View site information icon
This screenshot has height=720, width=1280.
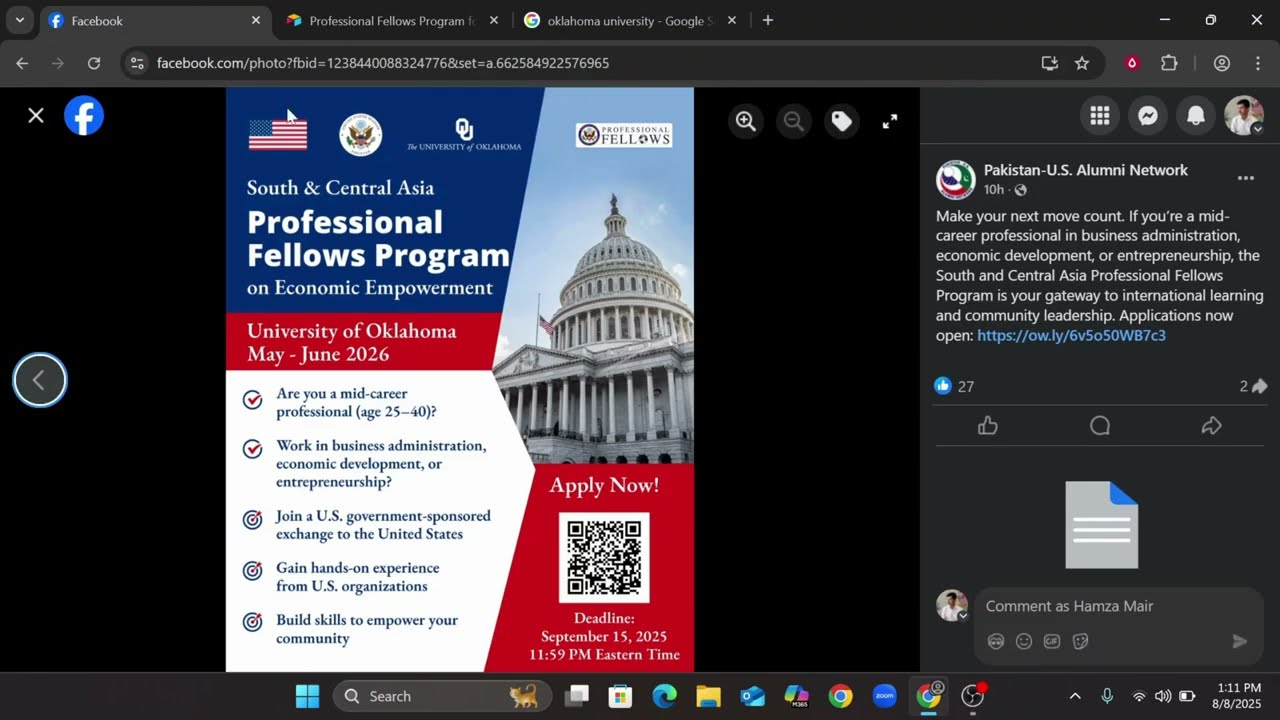(138, 63)
